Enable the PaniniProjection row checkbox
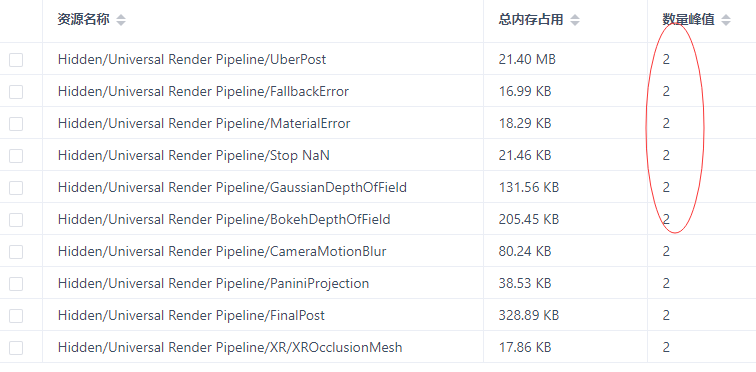 (16, 283)
